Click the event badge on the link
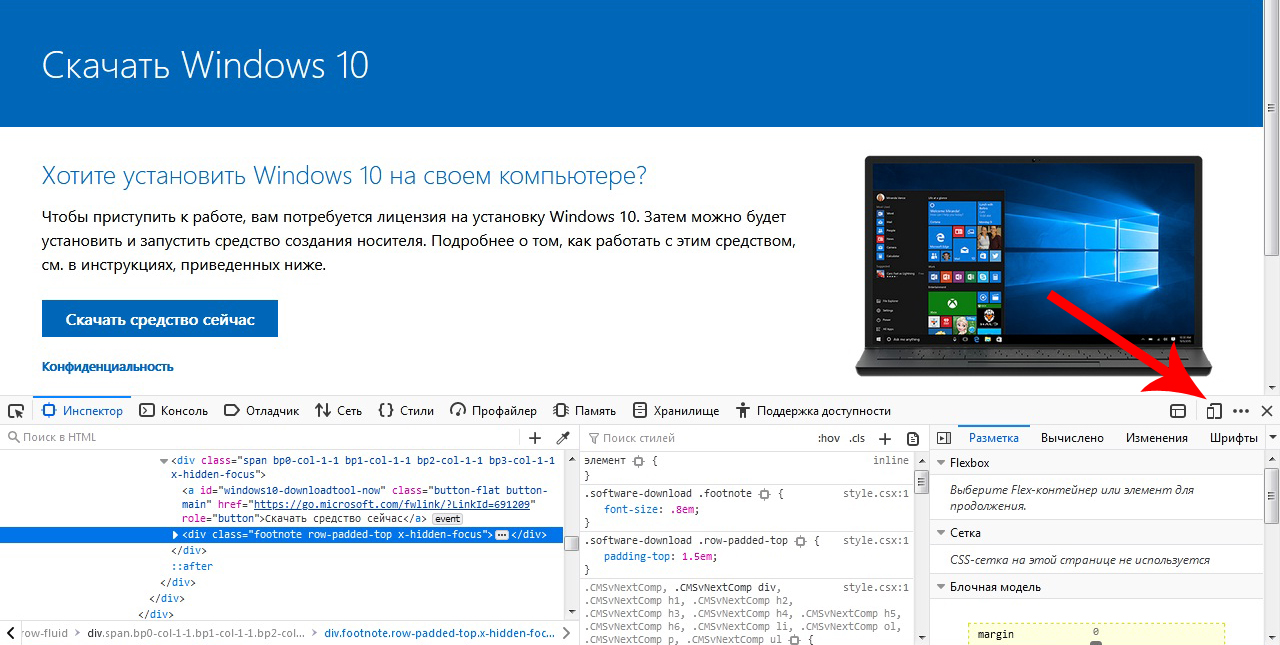Viewport: 1280px width, 645px height. tap(447, 519)
